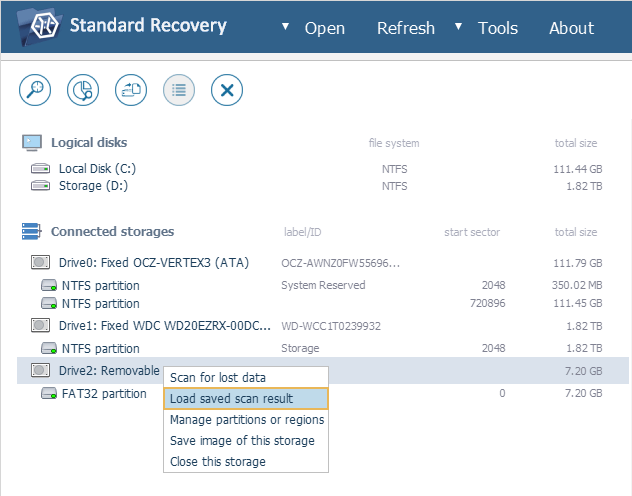Click the circular X close-storage icon
Viewport: 632px width, 496px height.
[227, 90]
